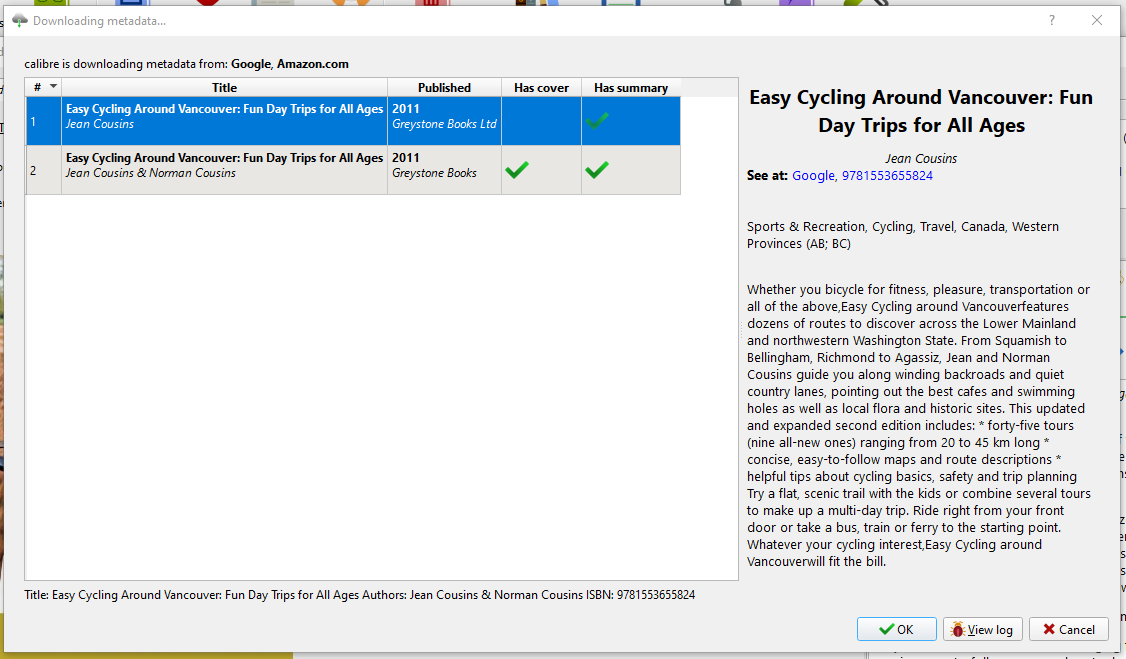Sort by the Has summary column header
Image resolution: width=1126 pixels, height=659 pixels.
[x=631, y=88]
